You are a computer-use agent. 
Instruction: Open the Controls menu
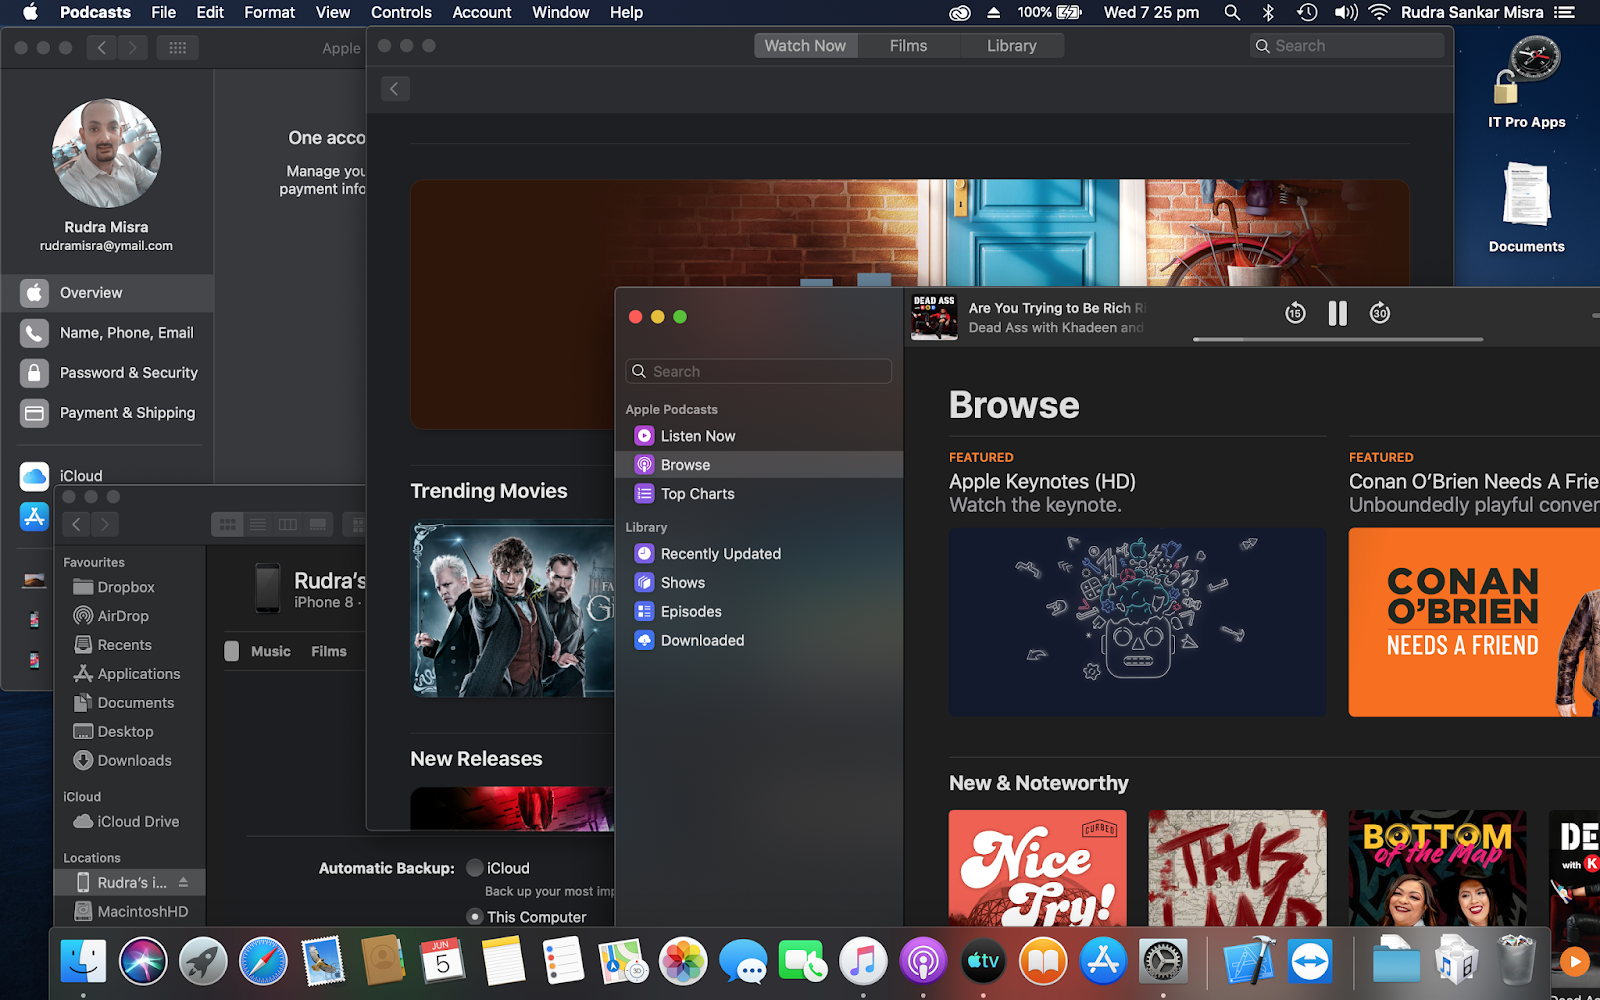[401, 12]
